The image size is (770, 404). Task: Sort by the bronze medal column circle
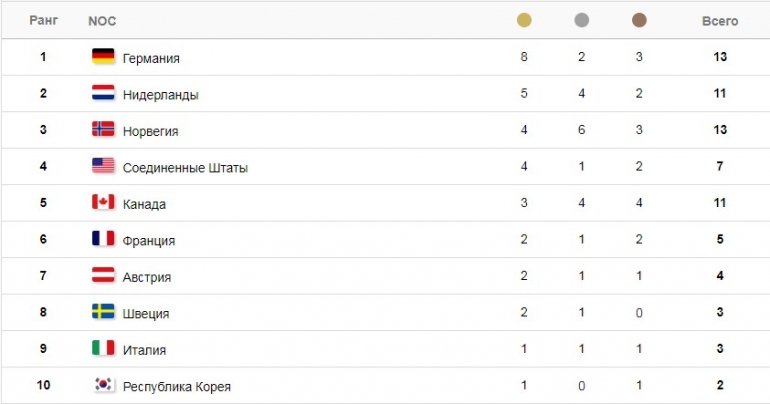(639, 20)
